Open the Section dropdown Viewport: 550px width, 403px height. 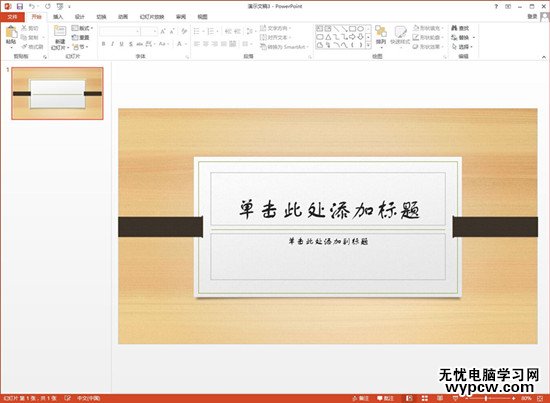click(80, 47)
